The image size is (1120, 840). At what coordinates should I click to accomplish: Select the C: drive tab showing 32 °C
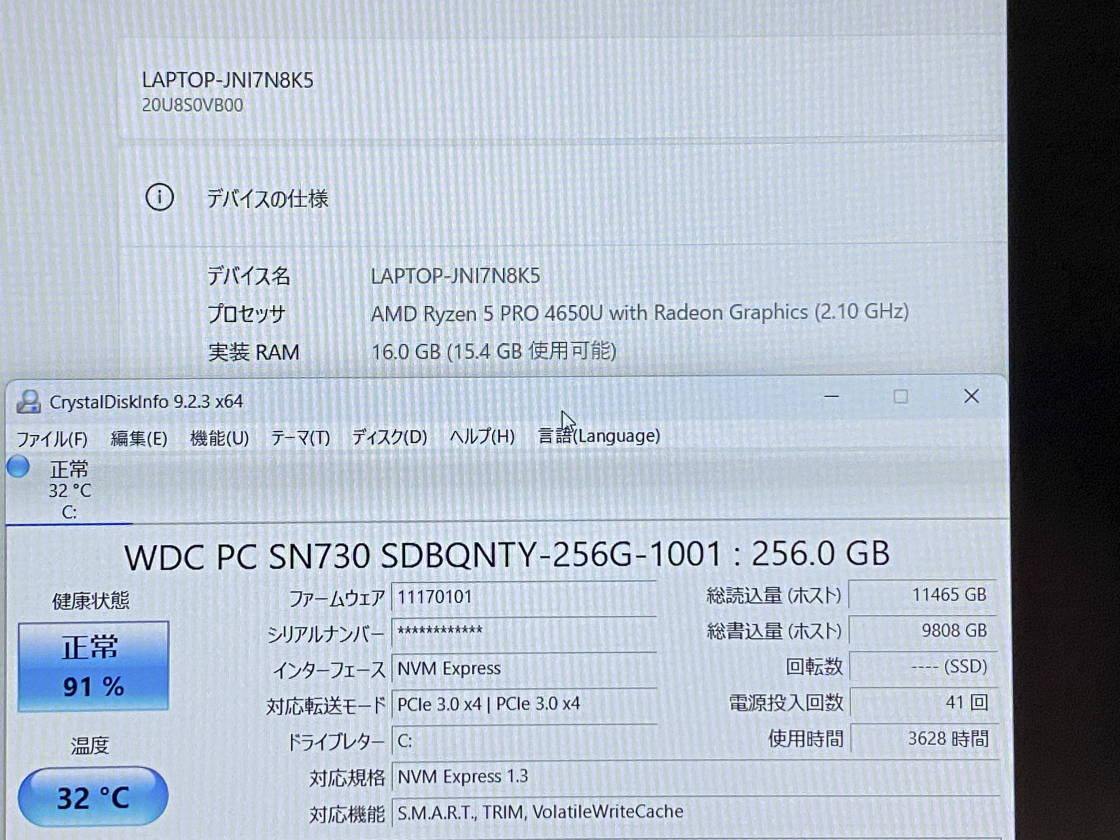point(68,490)
